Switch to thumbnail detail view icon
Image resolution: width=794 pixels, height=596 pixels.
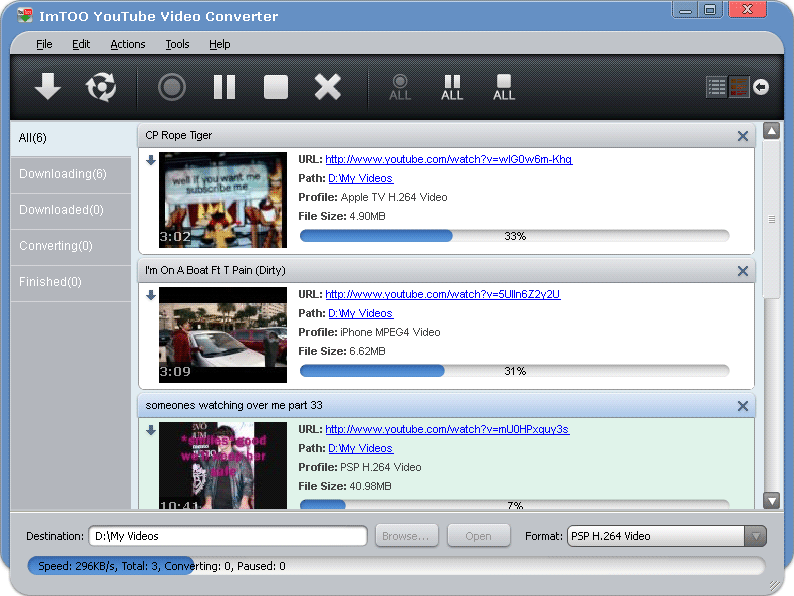click(x=739, y=87)
